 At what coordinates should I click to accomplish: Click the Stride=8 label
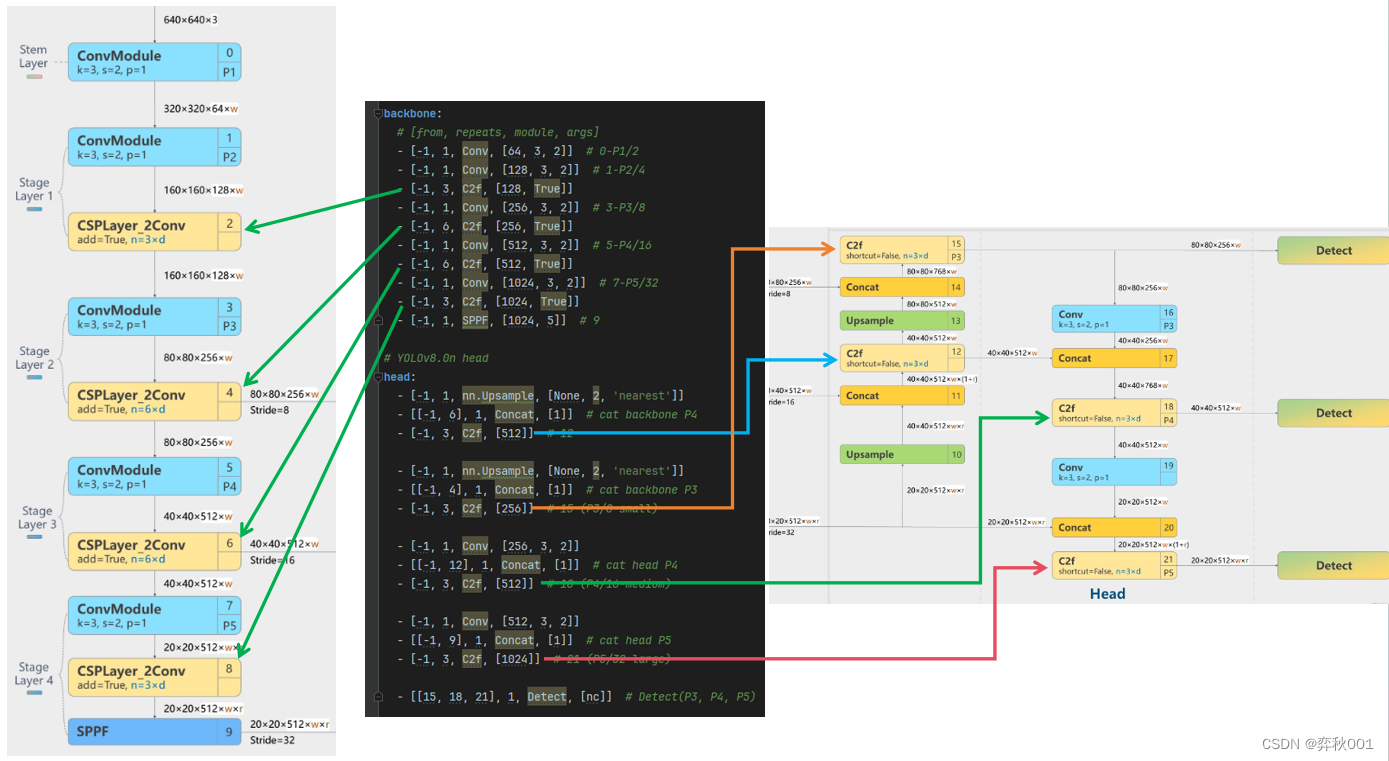[x=271, y=410]
